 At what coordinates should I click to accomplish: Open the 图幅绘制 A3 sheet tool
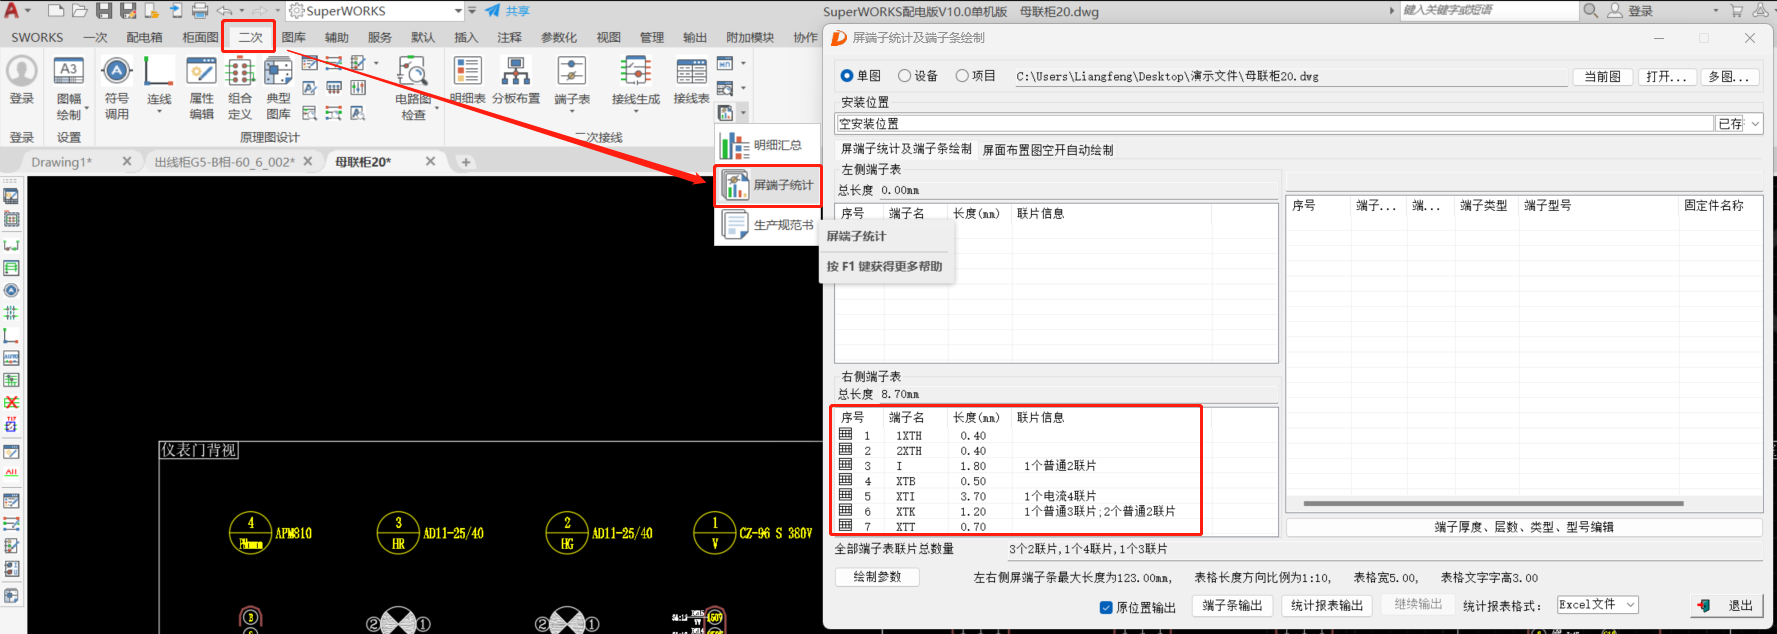point(68,72)
